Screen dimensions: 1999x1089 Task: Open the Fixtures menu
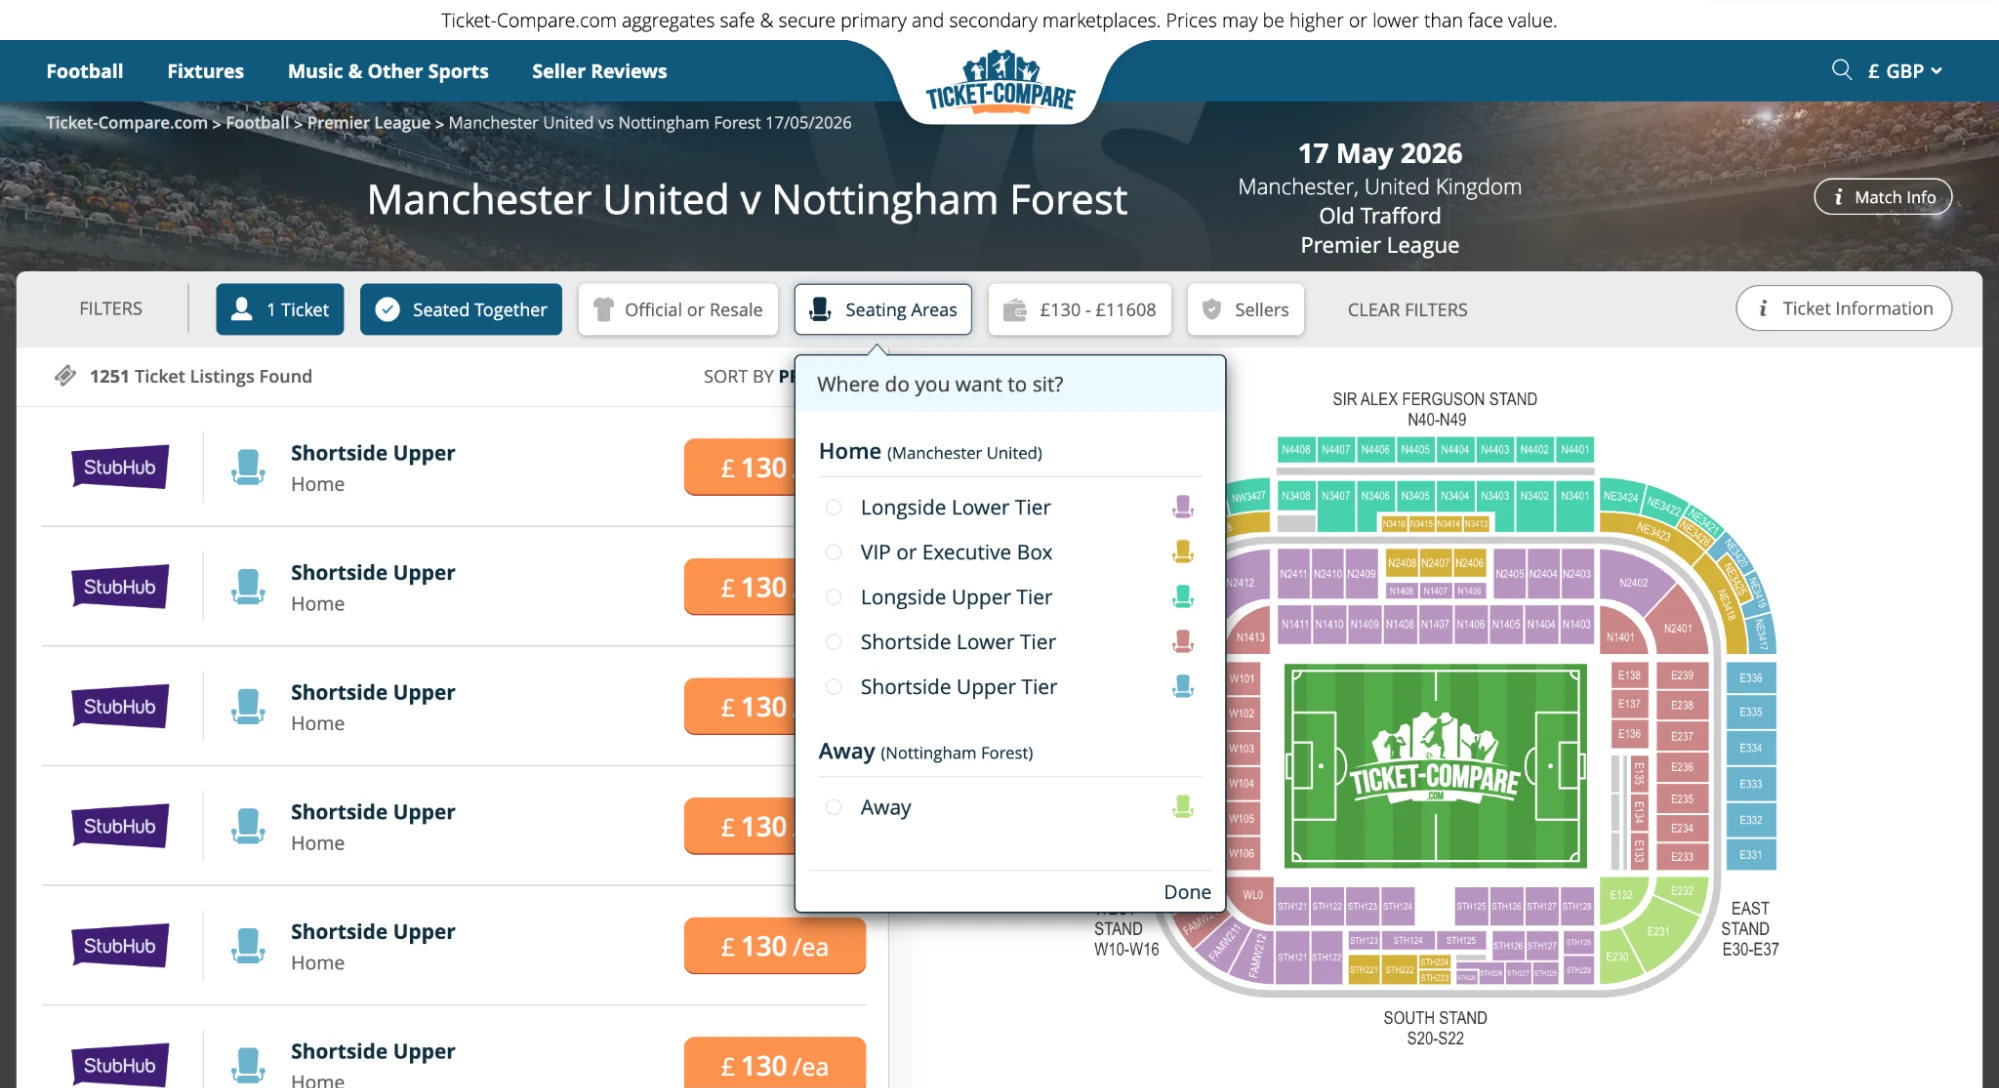(x=205, y=70)
